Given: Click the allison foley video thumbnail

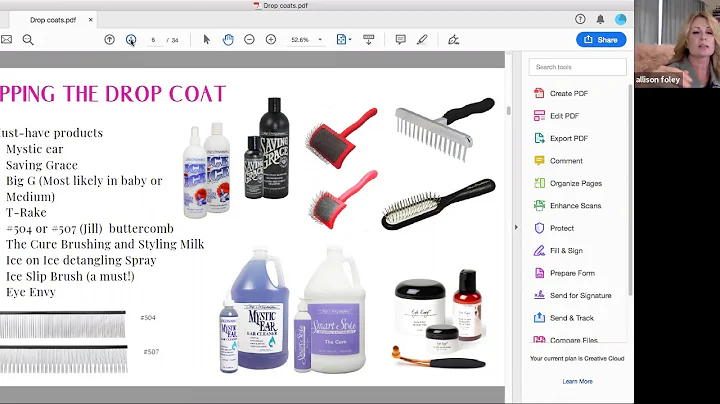Looking at the screenshot, I should tap(677, 44).
